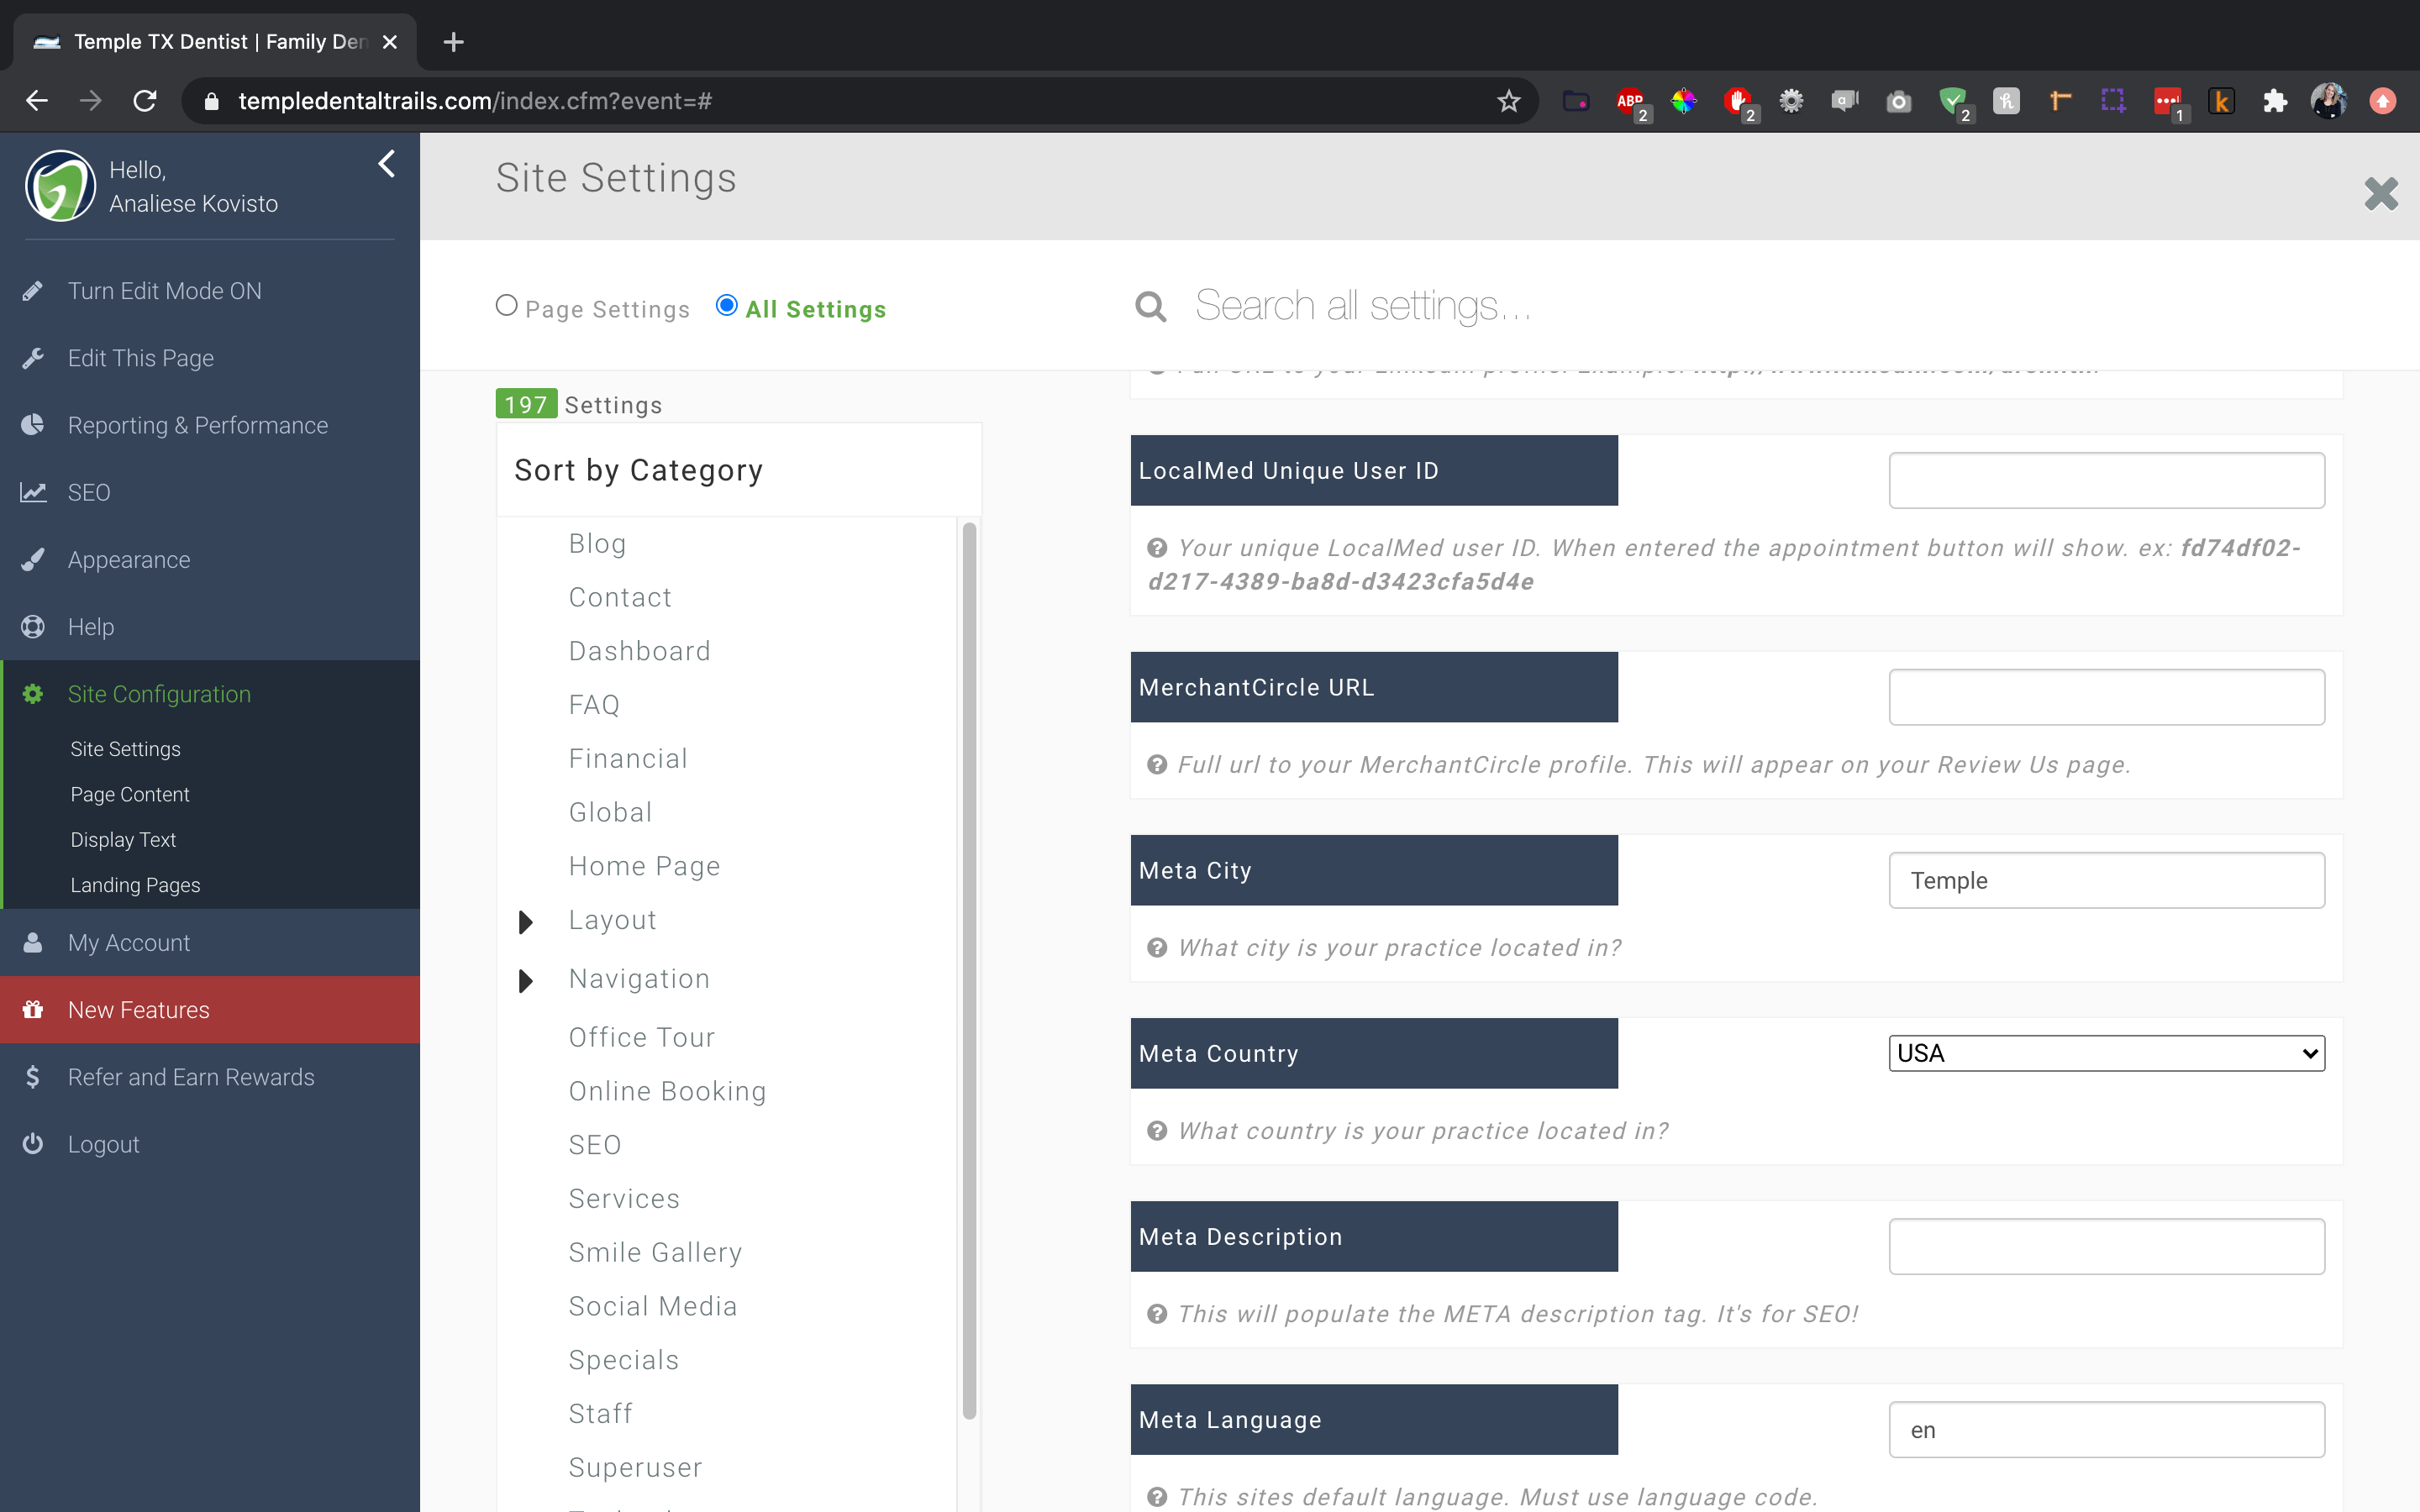Image resolution: width=2420 pixels, height=1512 pixels.
Task: Open Landing Pages in the sidebar submenu
Action: point(135,885)
